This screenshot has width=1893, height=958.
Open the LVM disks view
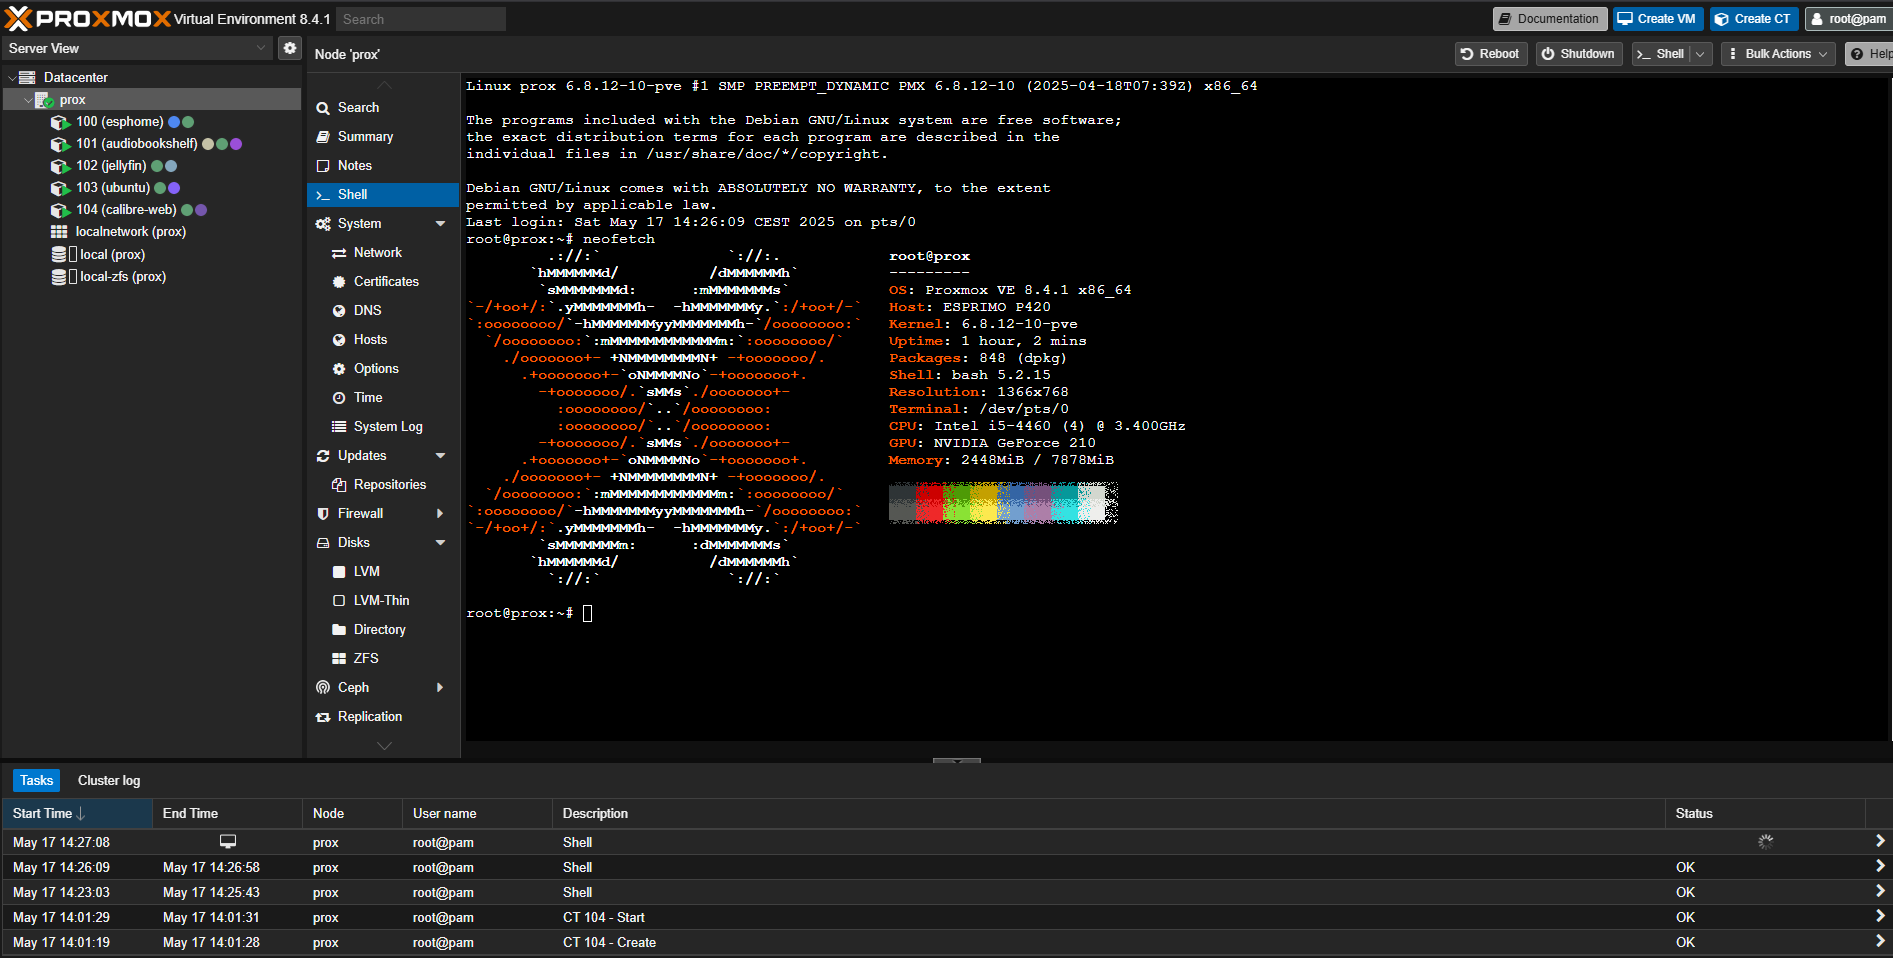point(366,572)
